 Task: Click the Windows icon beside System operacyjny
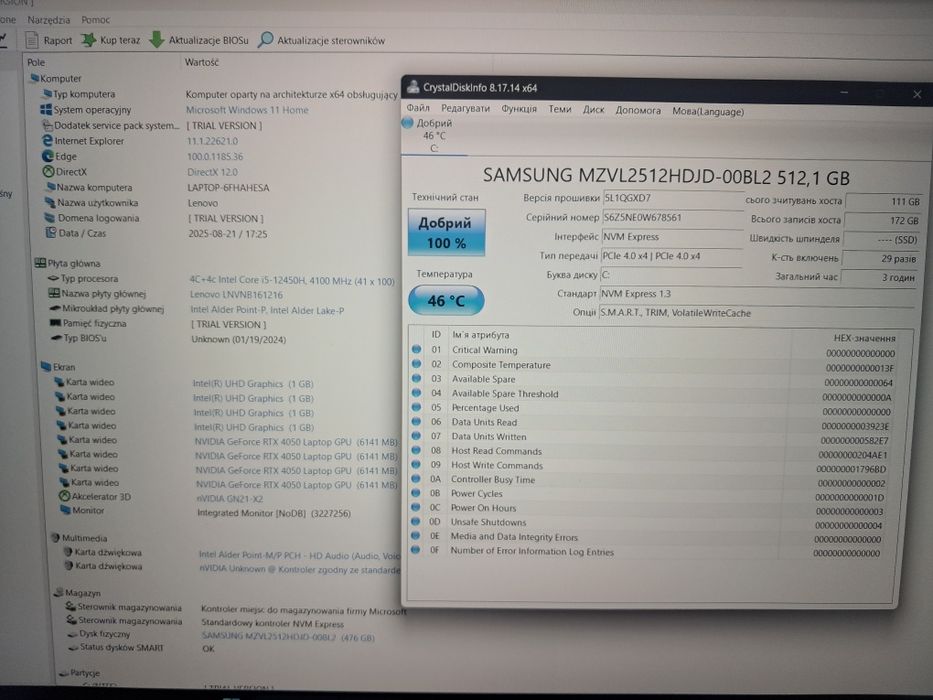[46, 110]
